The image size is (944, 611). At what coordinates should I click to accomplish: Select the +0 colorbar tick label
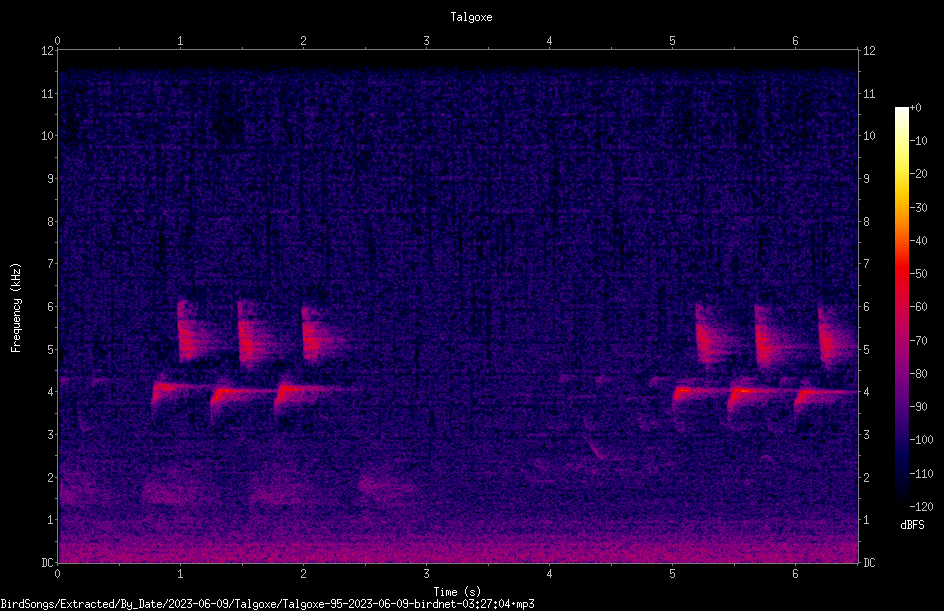(916, 108)
